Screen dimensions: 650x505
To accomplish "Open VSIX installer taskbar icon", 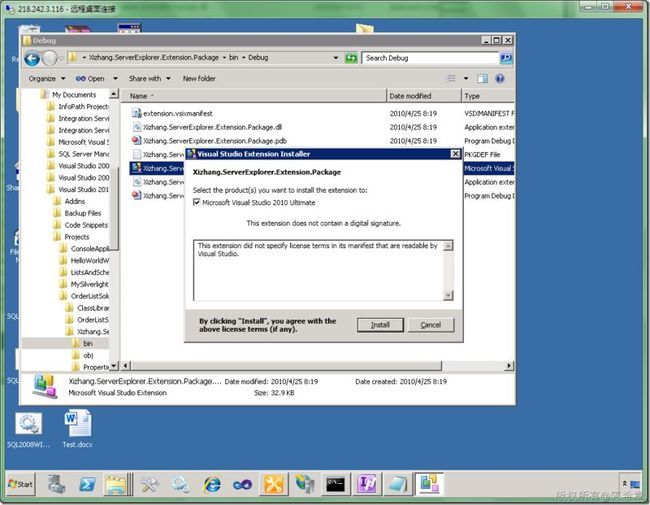I will pos(429,484).
